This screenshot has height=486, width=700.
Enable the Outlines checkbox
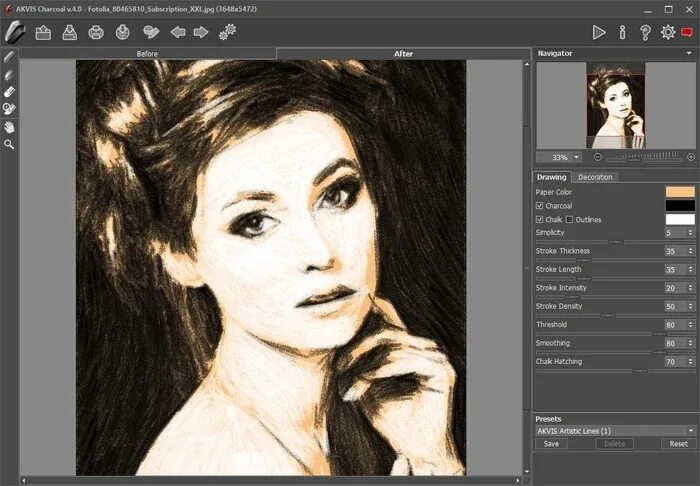(570, 219)
